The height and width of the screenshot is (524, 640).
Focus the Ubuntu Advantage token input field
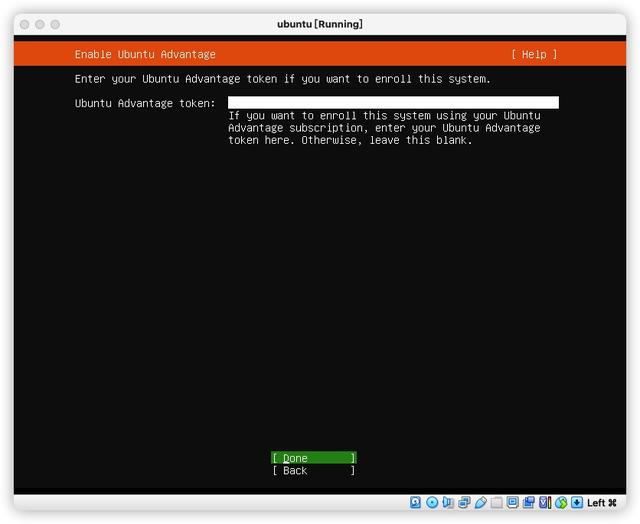point(393,102)
